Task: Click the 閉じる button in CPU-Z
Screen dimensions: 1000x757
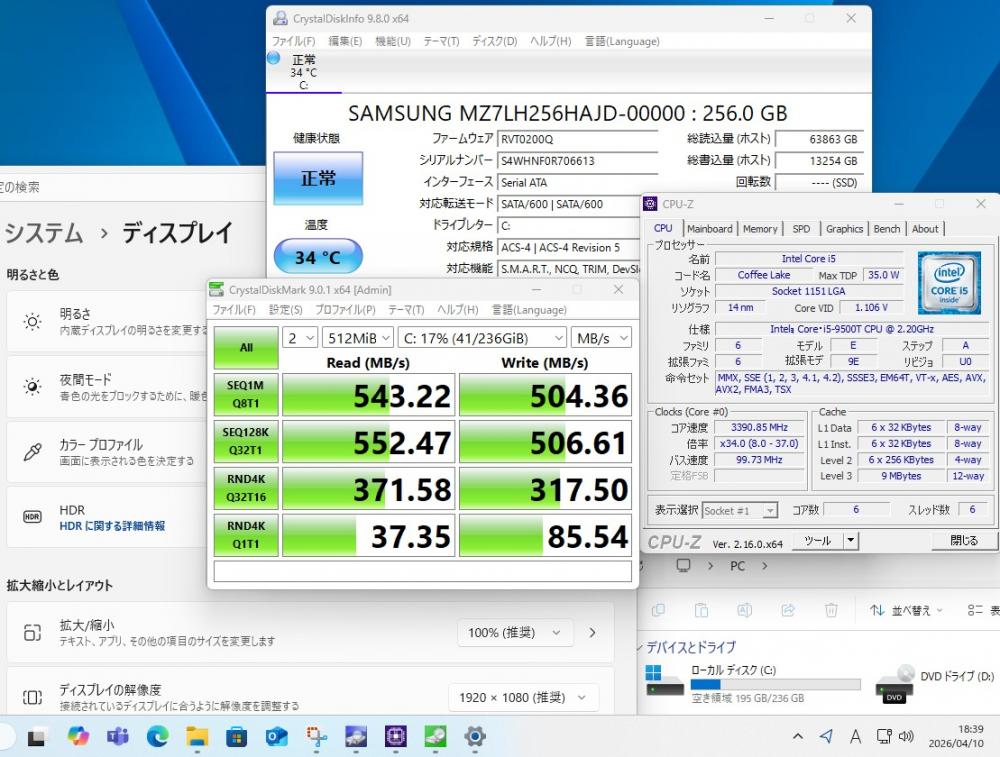Action: (x=964, y=540)
